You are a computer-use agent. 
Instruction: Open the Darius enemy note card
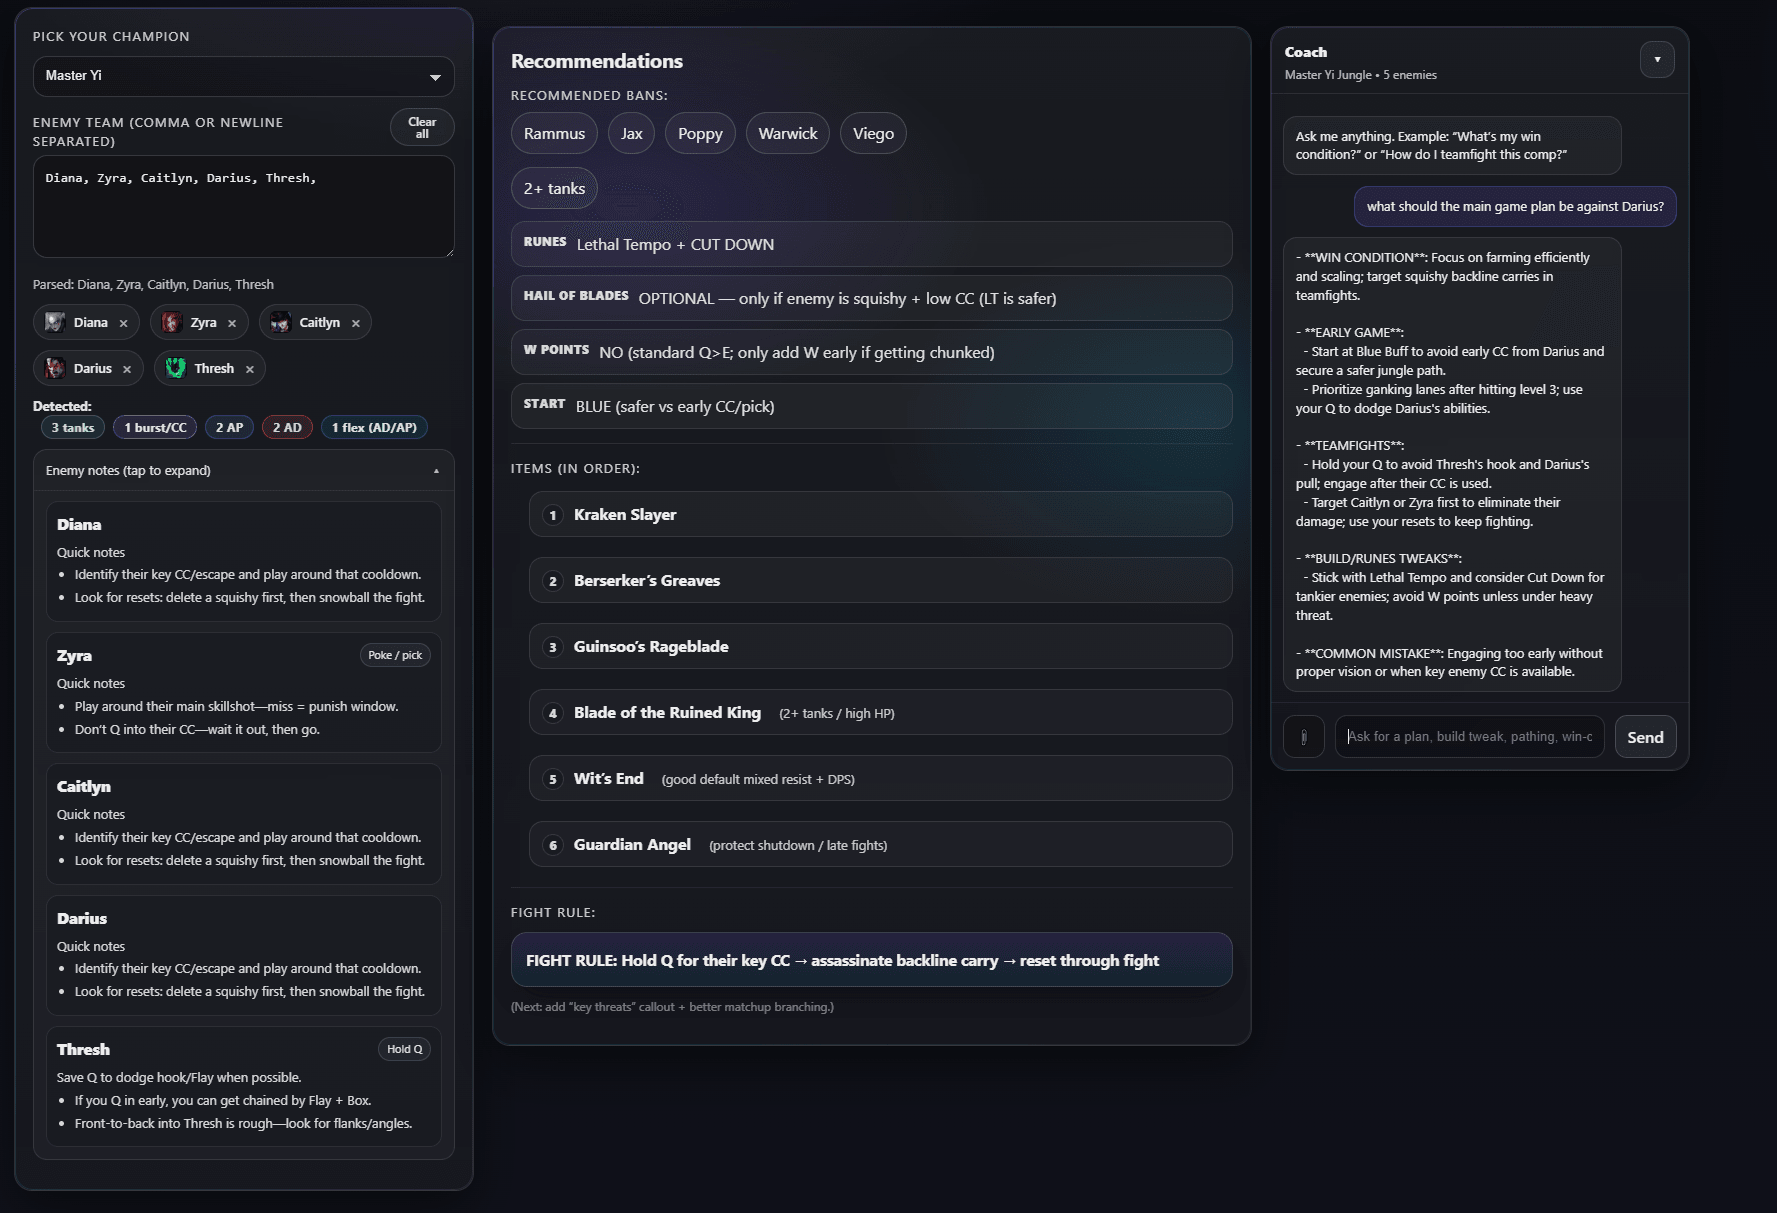click(244, 956)
